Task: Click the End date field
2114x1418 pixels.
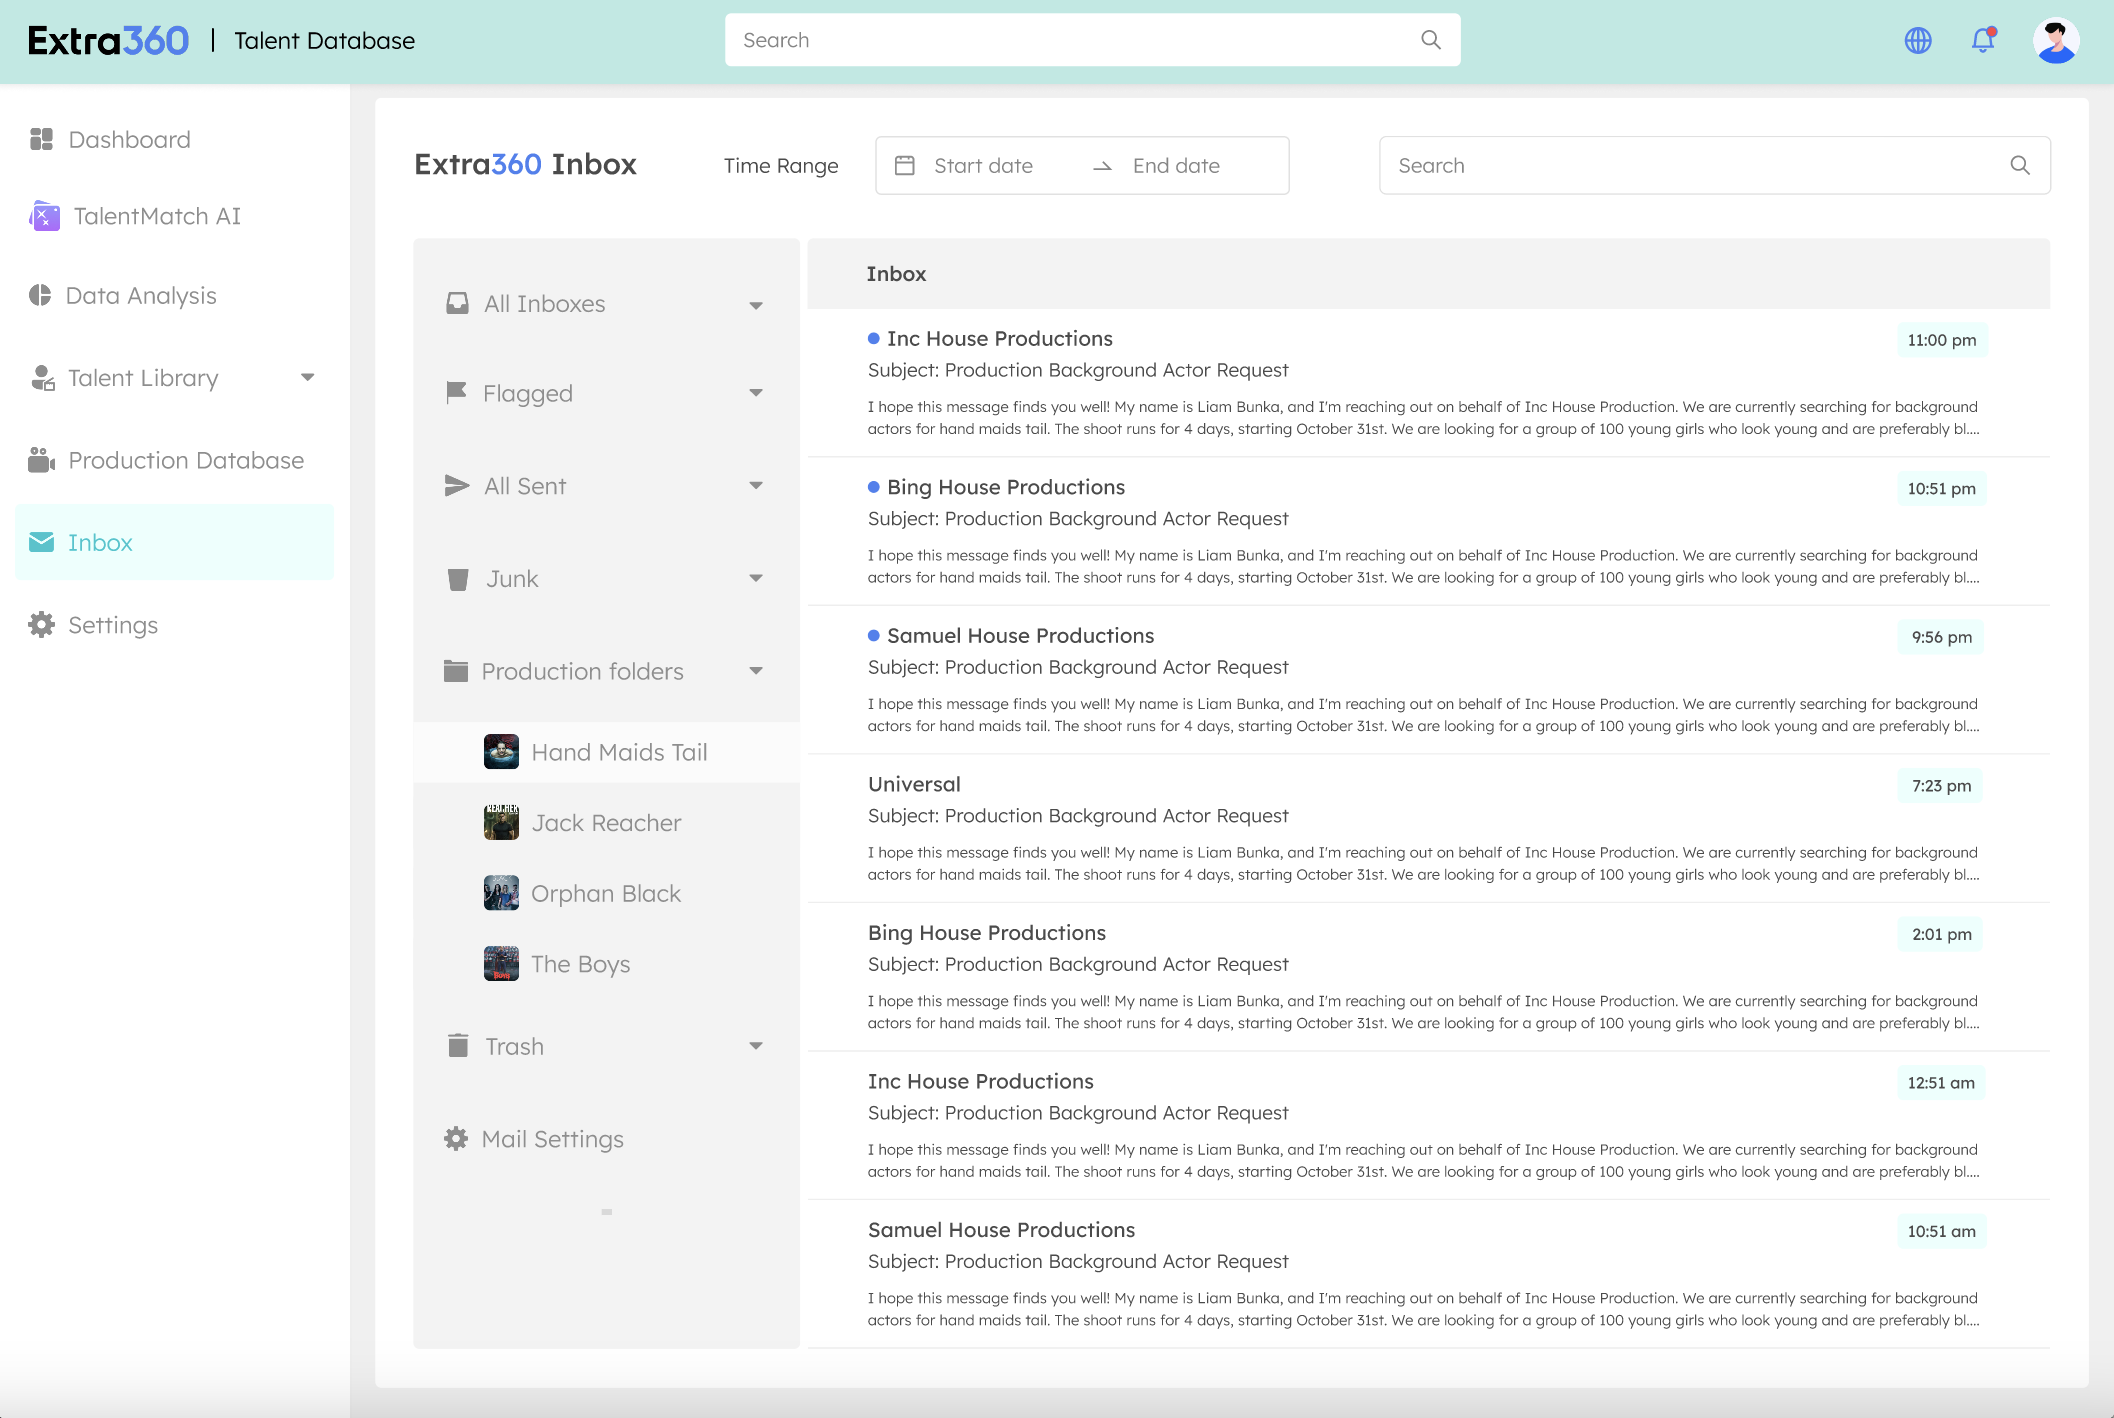Action: (x=1176, y=165)
